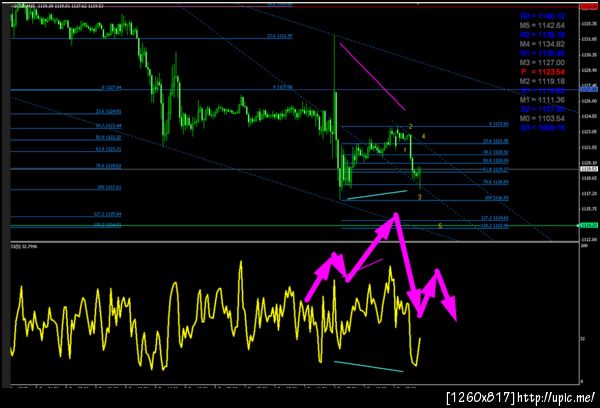Viewport: 600px width, 408px height.
Task: Select the yellow wave label 5
Action: pyautogui.click(x=440, y=226)
